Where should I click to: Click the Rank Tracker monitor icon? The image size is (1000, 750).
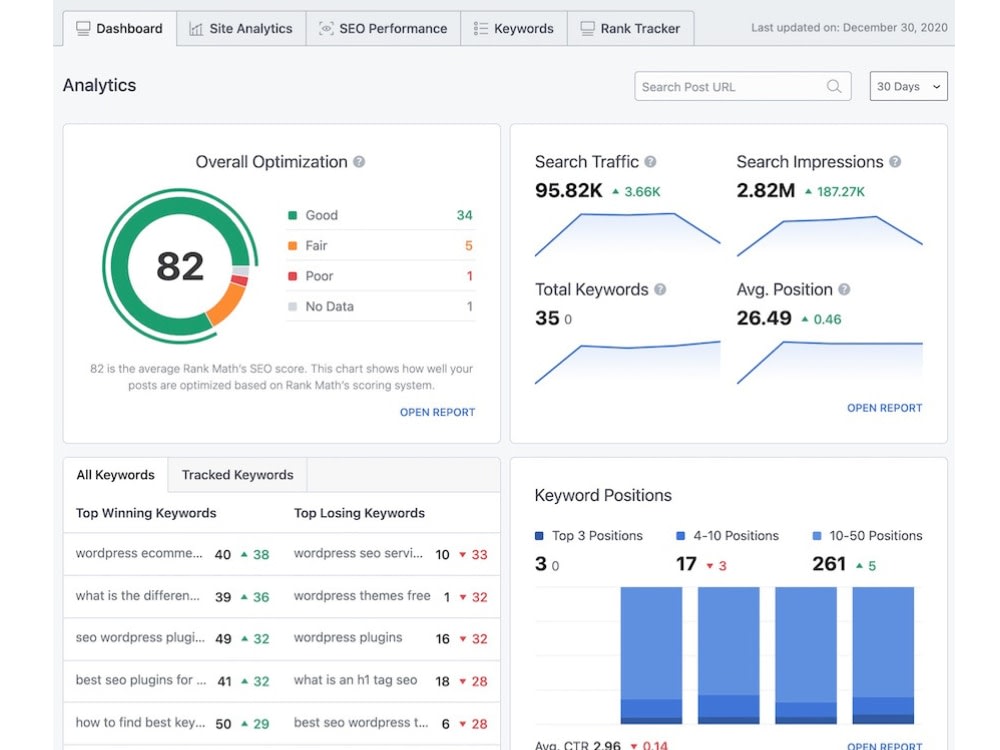click(x=587, y=29)
